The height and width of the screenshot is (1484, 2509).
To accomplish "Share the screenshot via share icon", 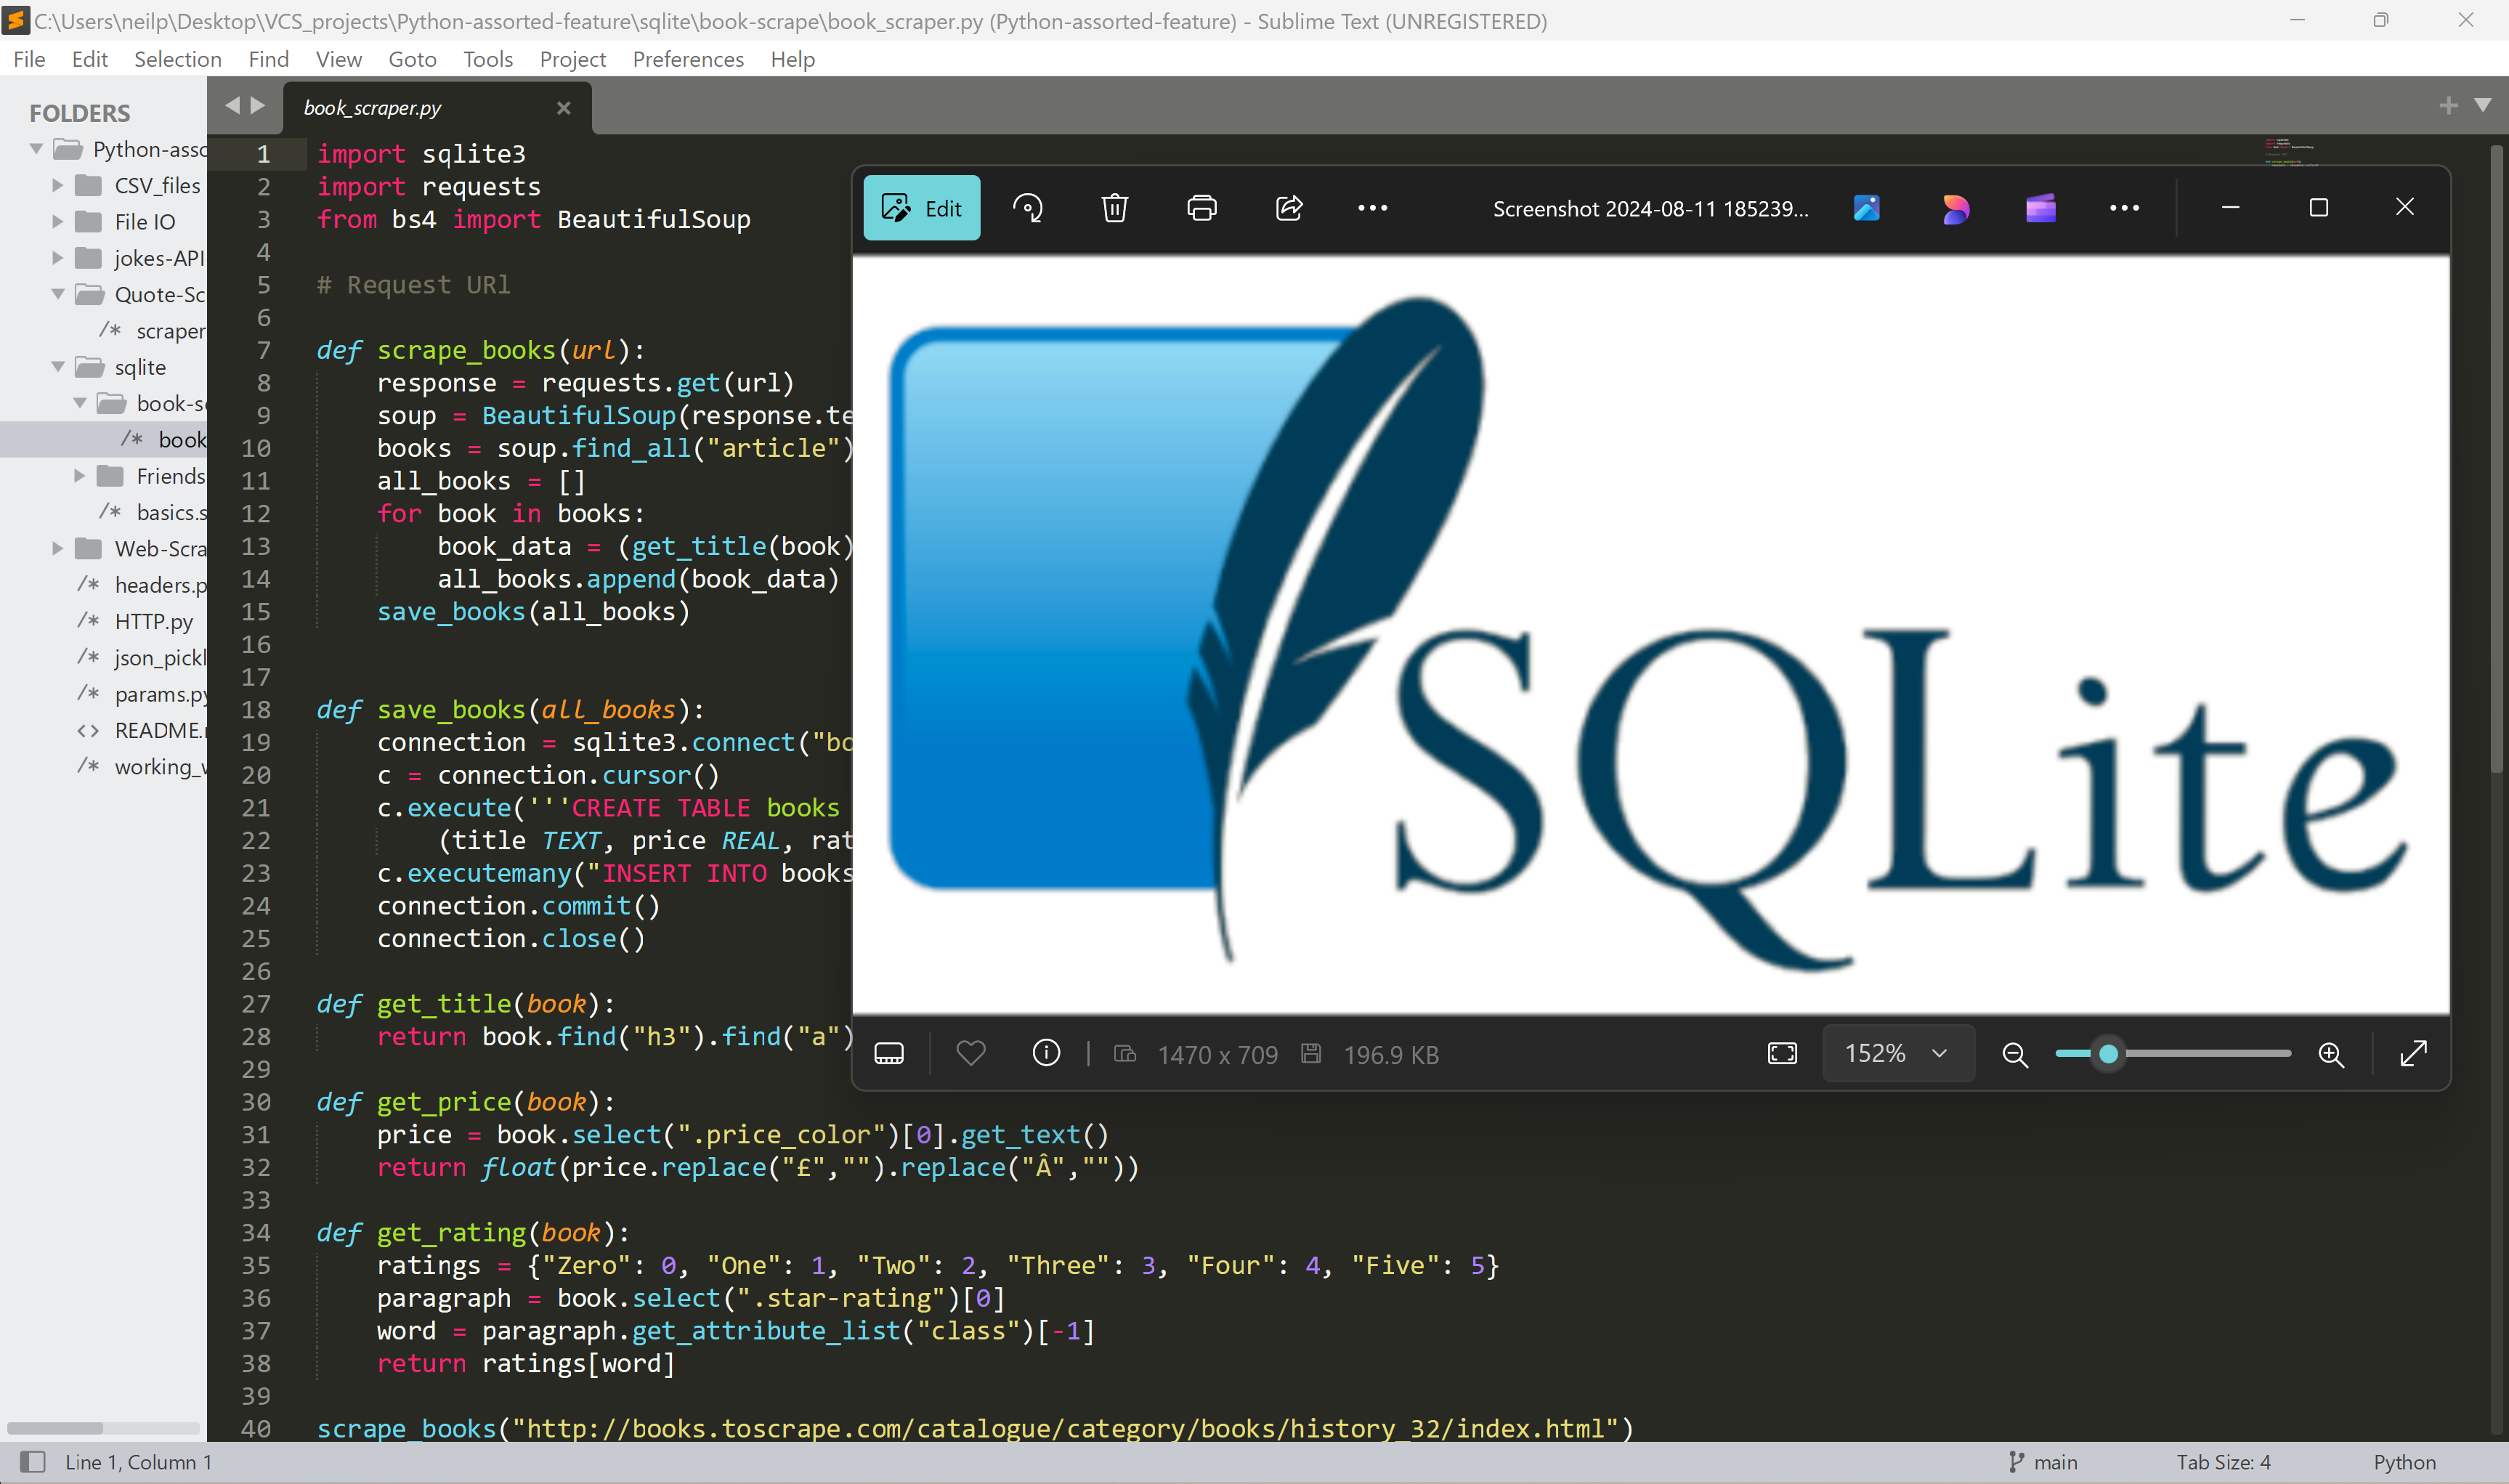I will [1288, 208].
